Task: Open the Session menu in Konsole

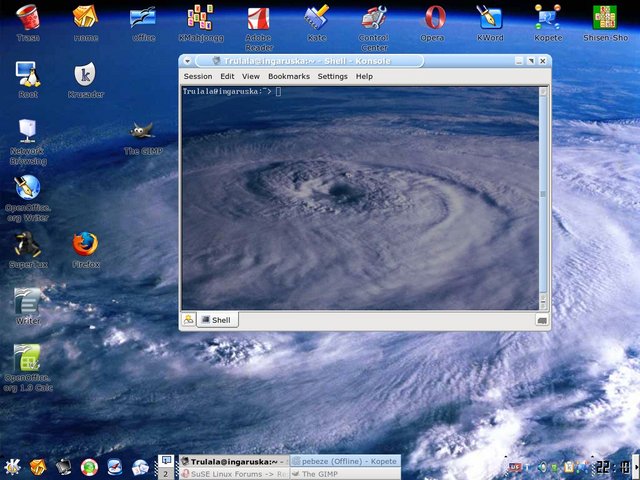Action: click(x=198, y=76)
